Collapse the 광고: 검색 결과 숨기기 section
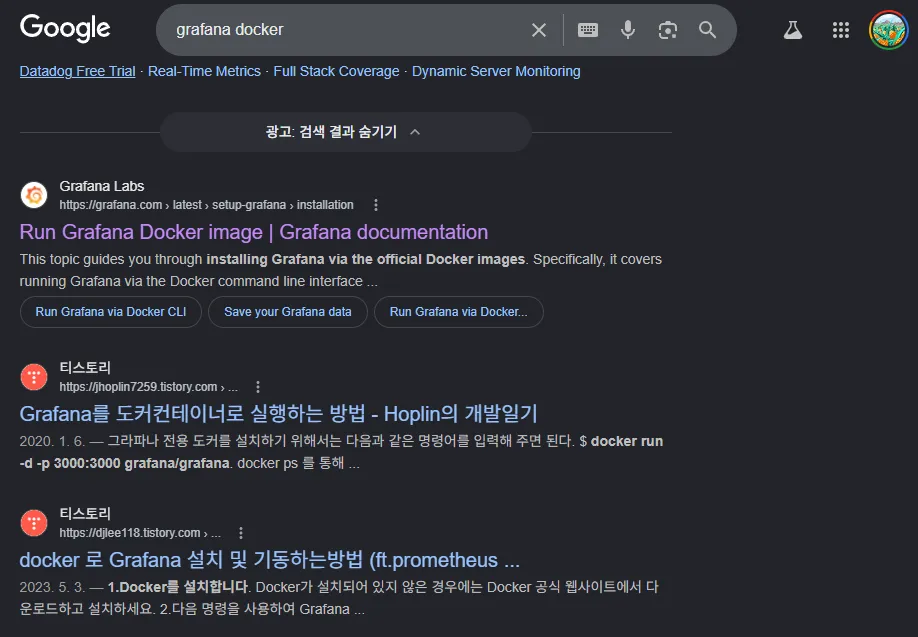Image resolution: width=918 pixels, height=637 pixels. click(x=345, y=132)
